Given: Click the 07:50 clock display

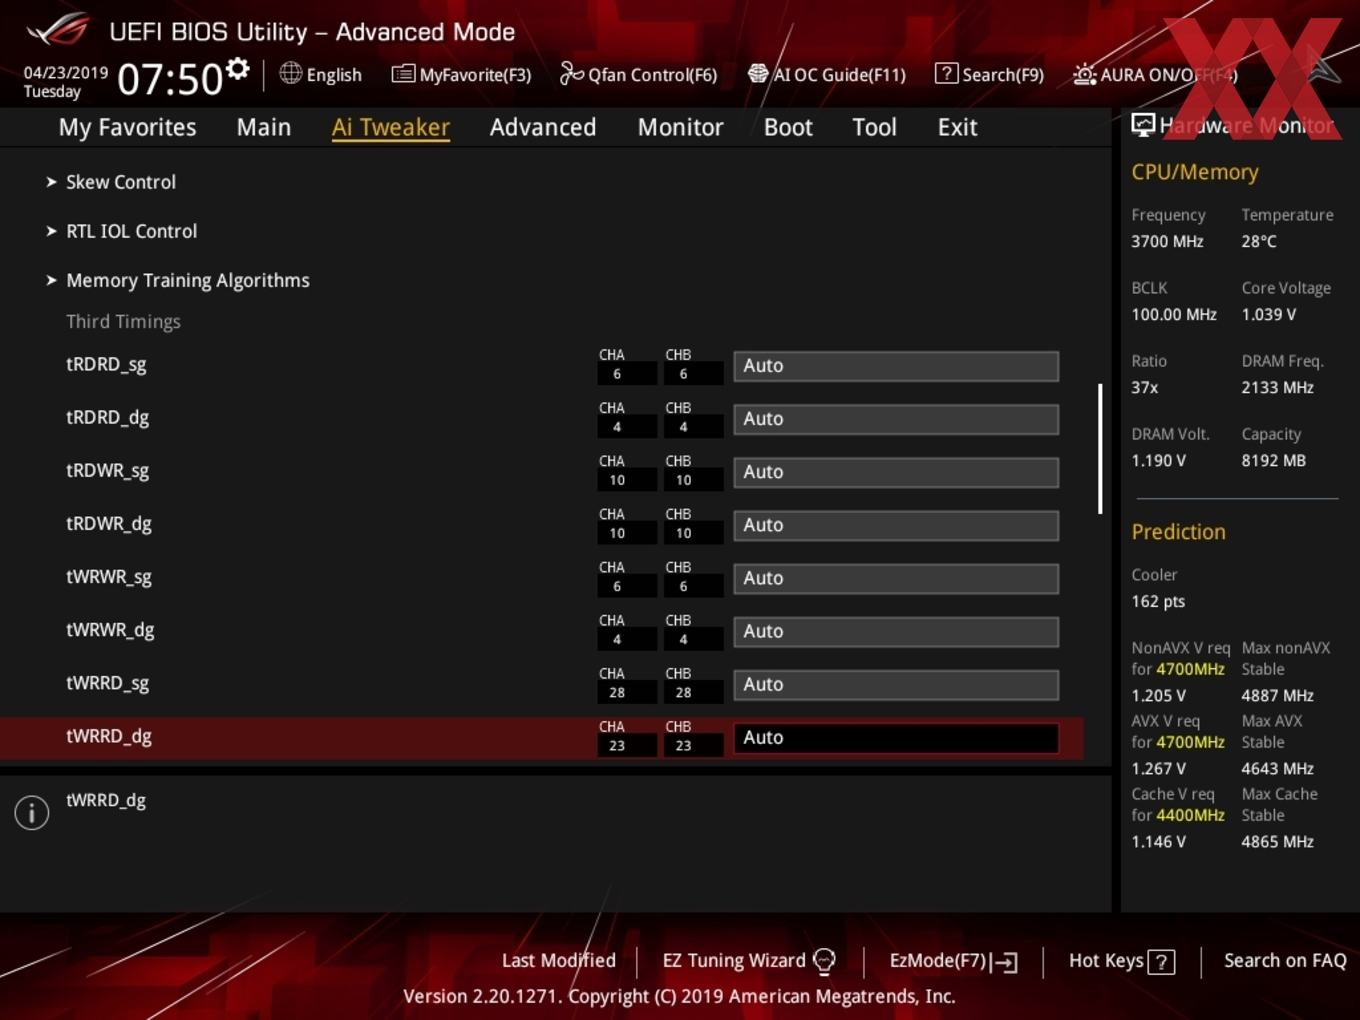Looking at the screenshot, I should point(169,79).
